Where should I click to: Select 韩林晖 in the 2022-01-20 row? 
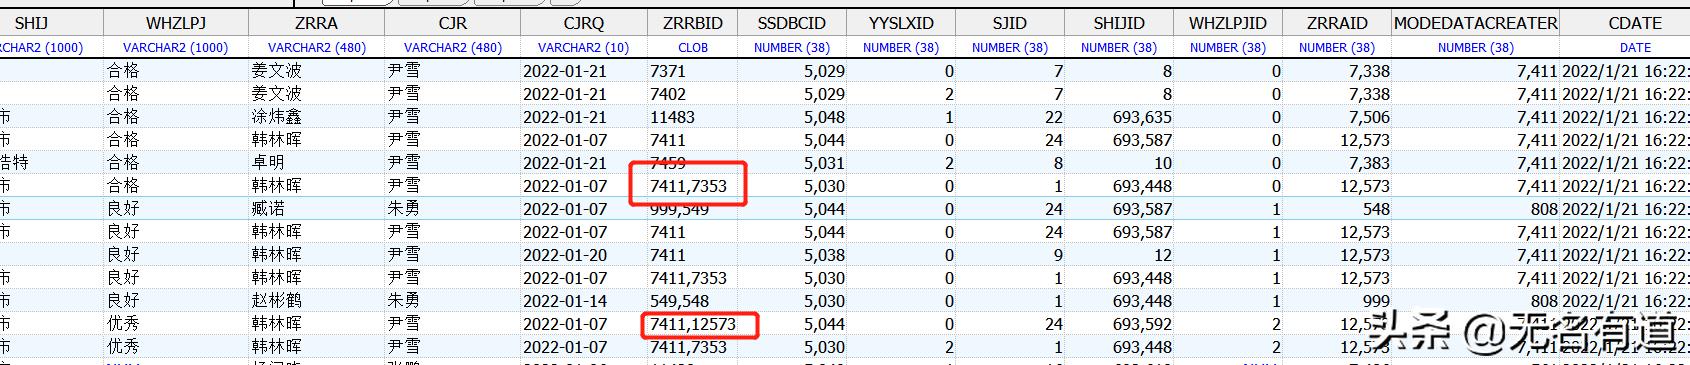point(277,255)
